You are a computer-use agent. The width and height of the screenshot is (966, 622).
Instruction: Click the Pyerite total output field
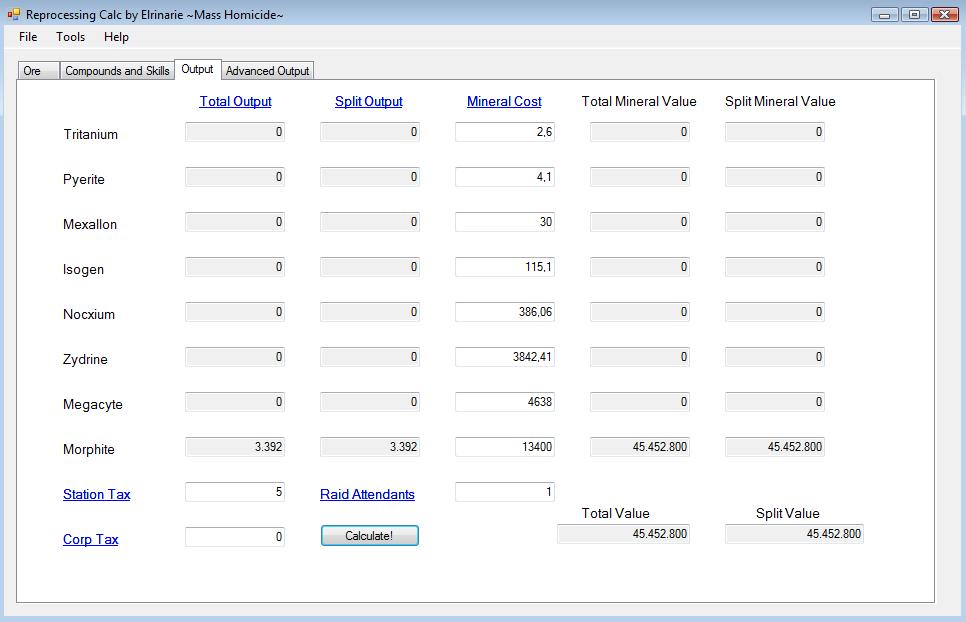pos(235,177)
